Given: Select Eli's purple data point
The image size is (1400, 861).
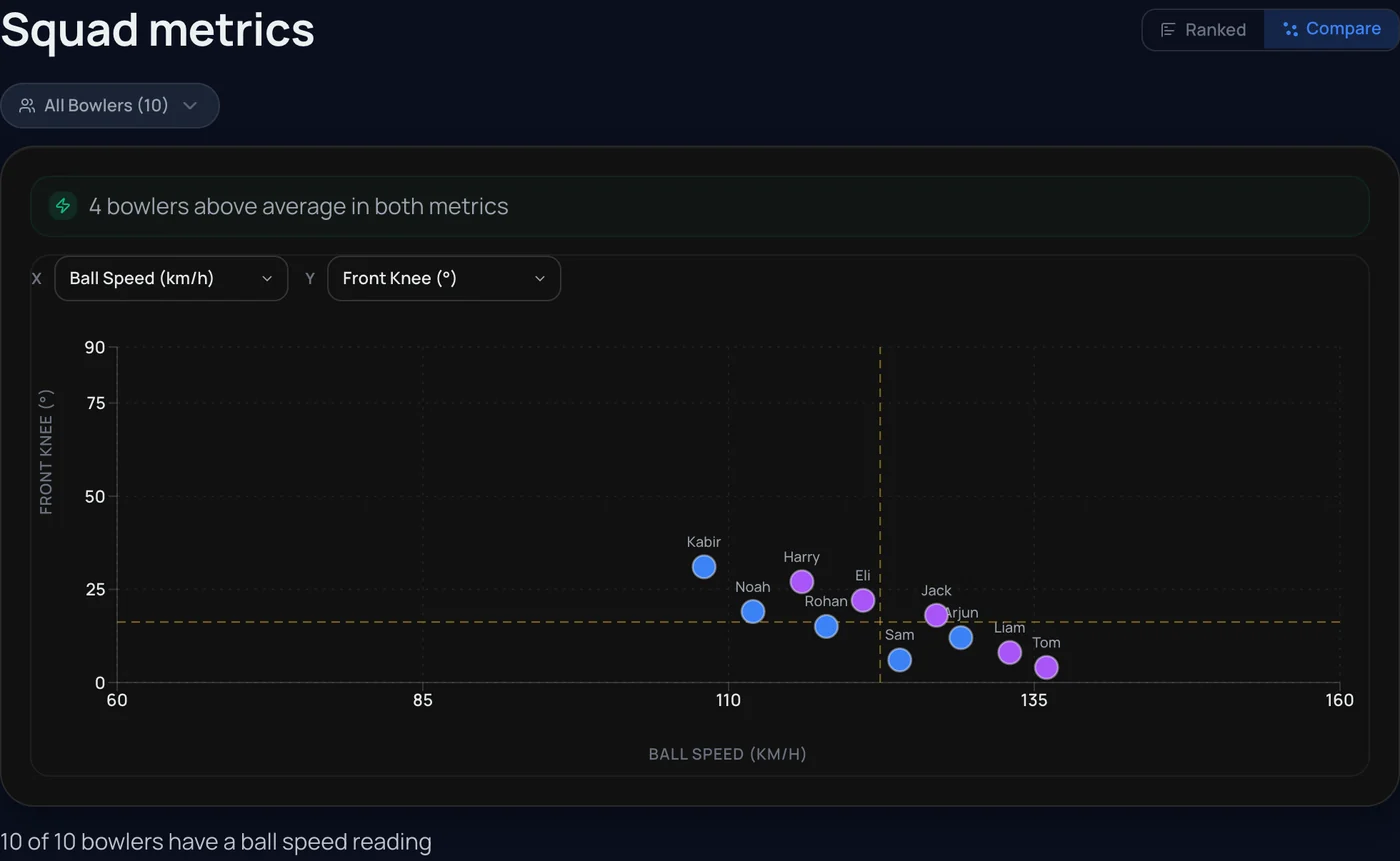Looking at the screenshot, I should [863, 600].
